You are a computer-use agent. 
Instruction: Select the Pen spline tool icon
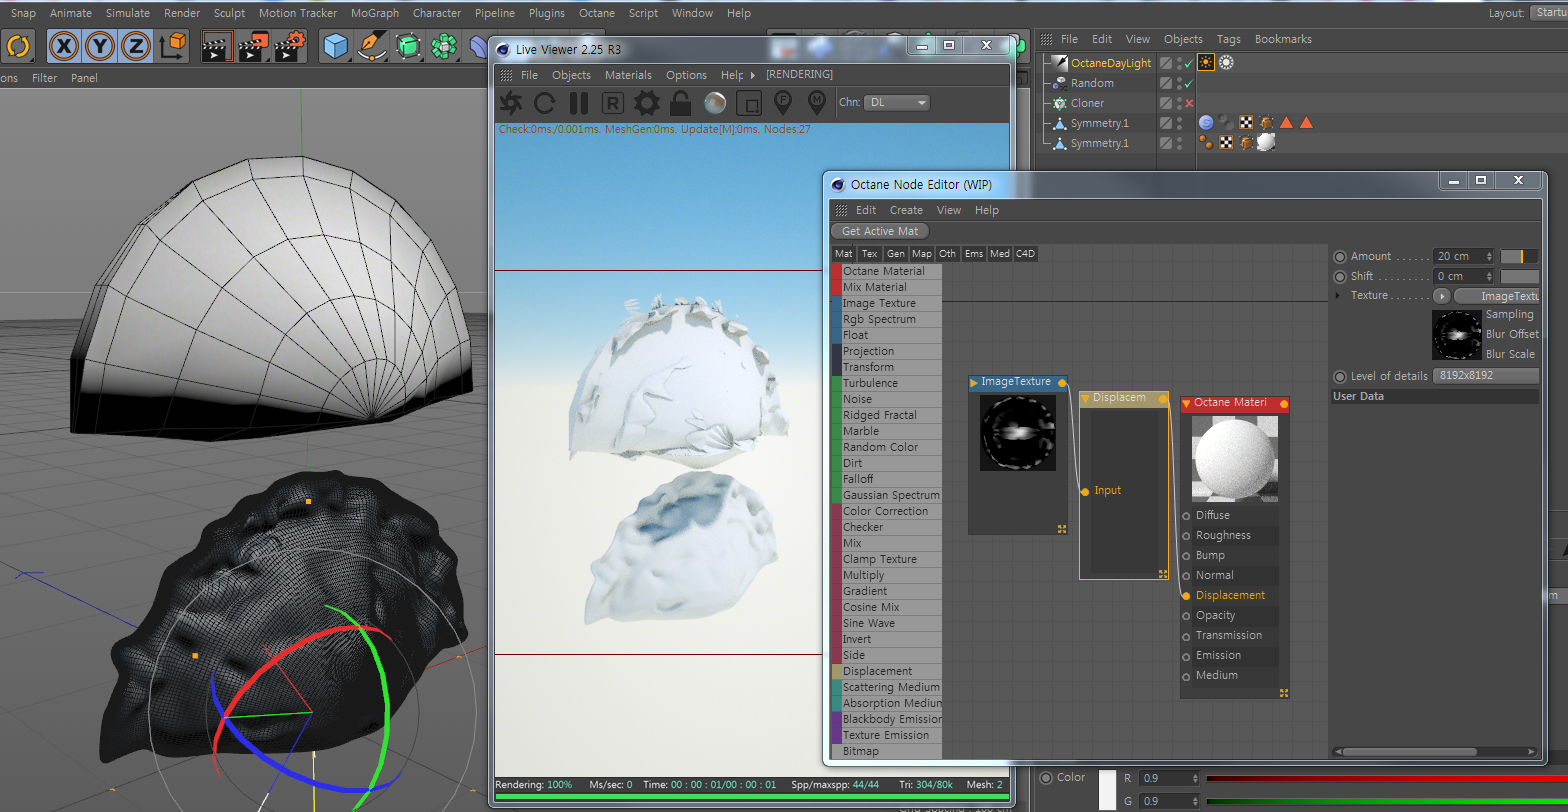coord(371,46)
